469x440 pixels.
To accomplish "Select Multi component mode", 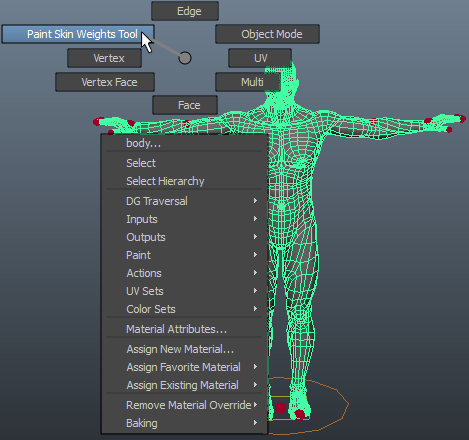I will pyautogui.click(x=248, y=82).
